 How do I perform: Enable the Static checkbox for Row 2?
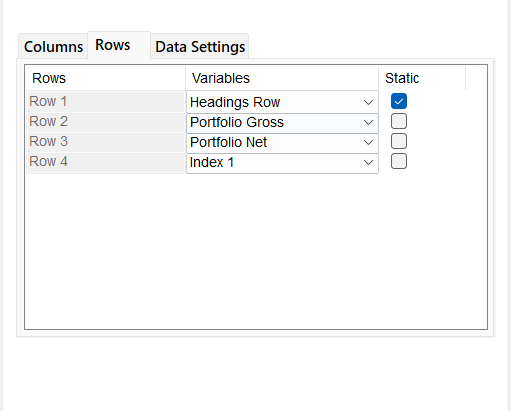[399, 121]
